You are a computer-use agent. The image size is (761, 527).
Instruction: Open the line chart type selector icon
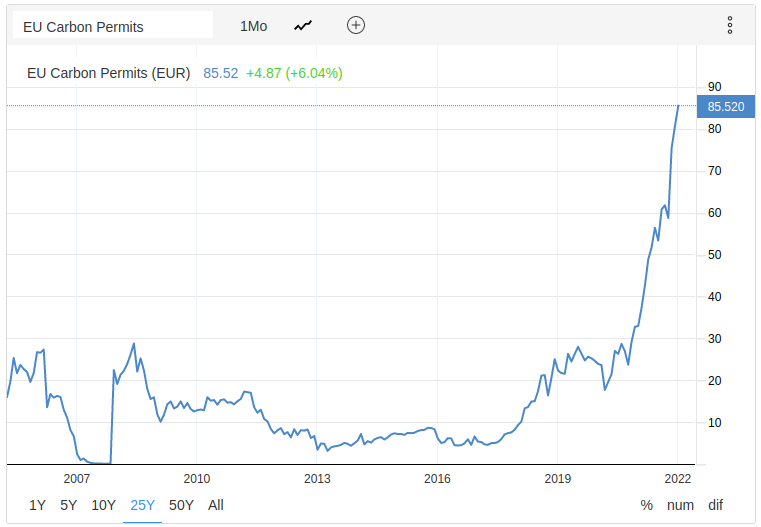[303, 26]
